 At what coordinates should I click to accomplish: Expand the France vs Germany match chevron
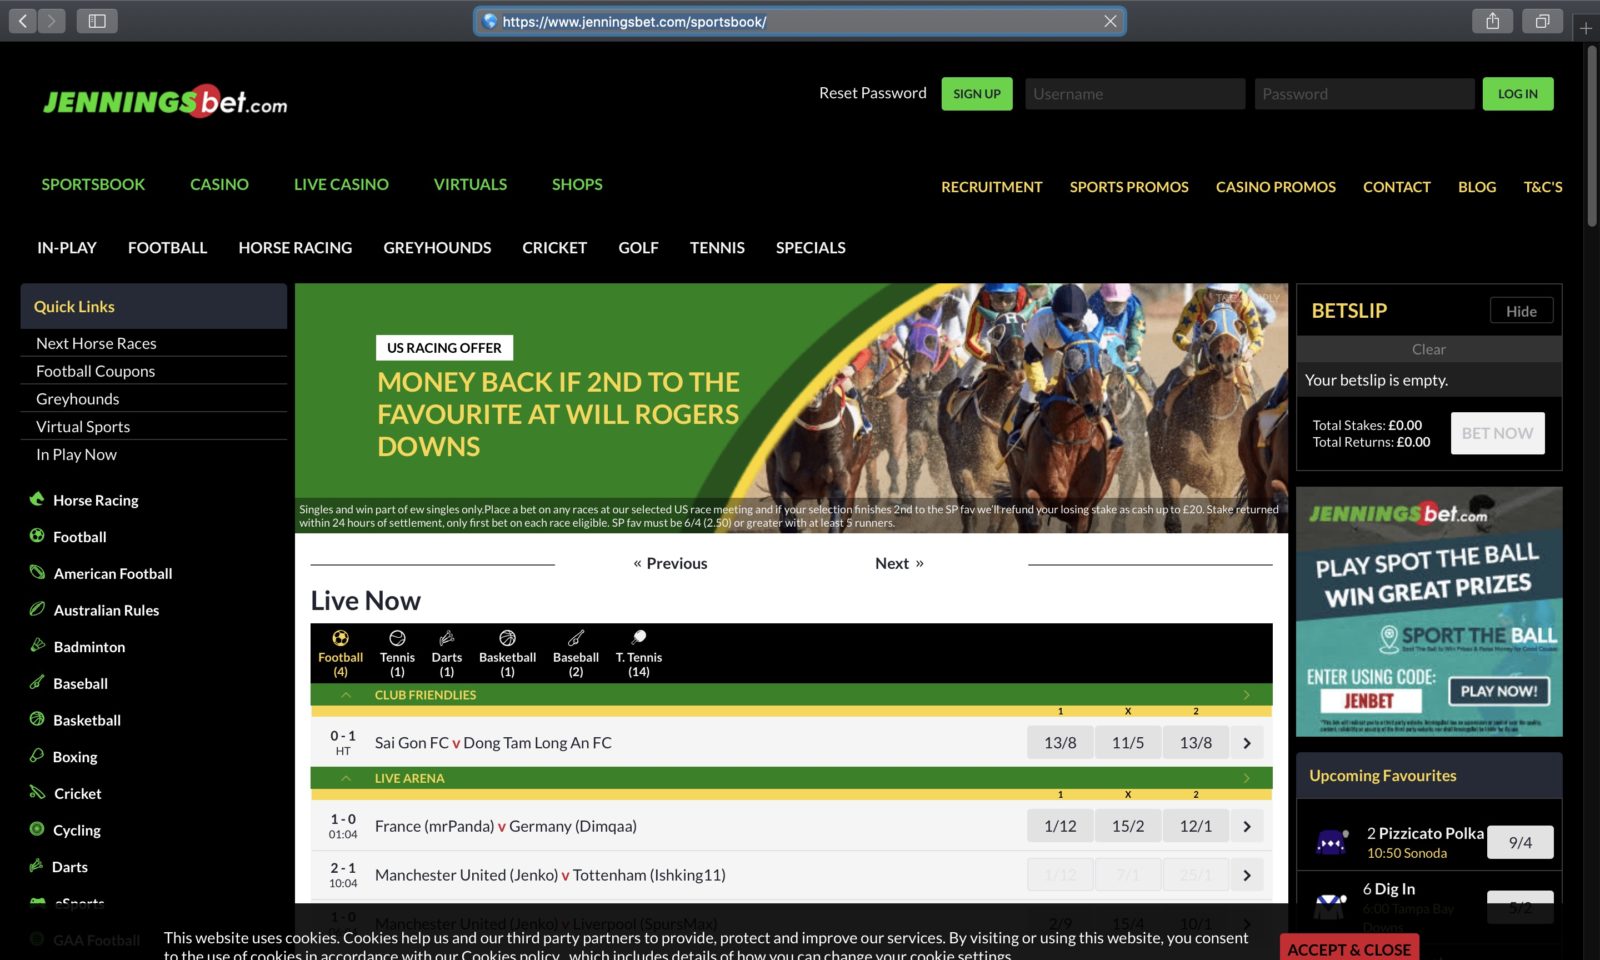[1246, 826]
